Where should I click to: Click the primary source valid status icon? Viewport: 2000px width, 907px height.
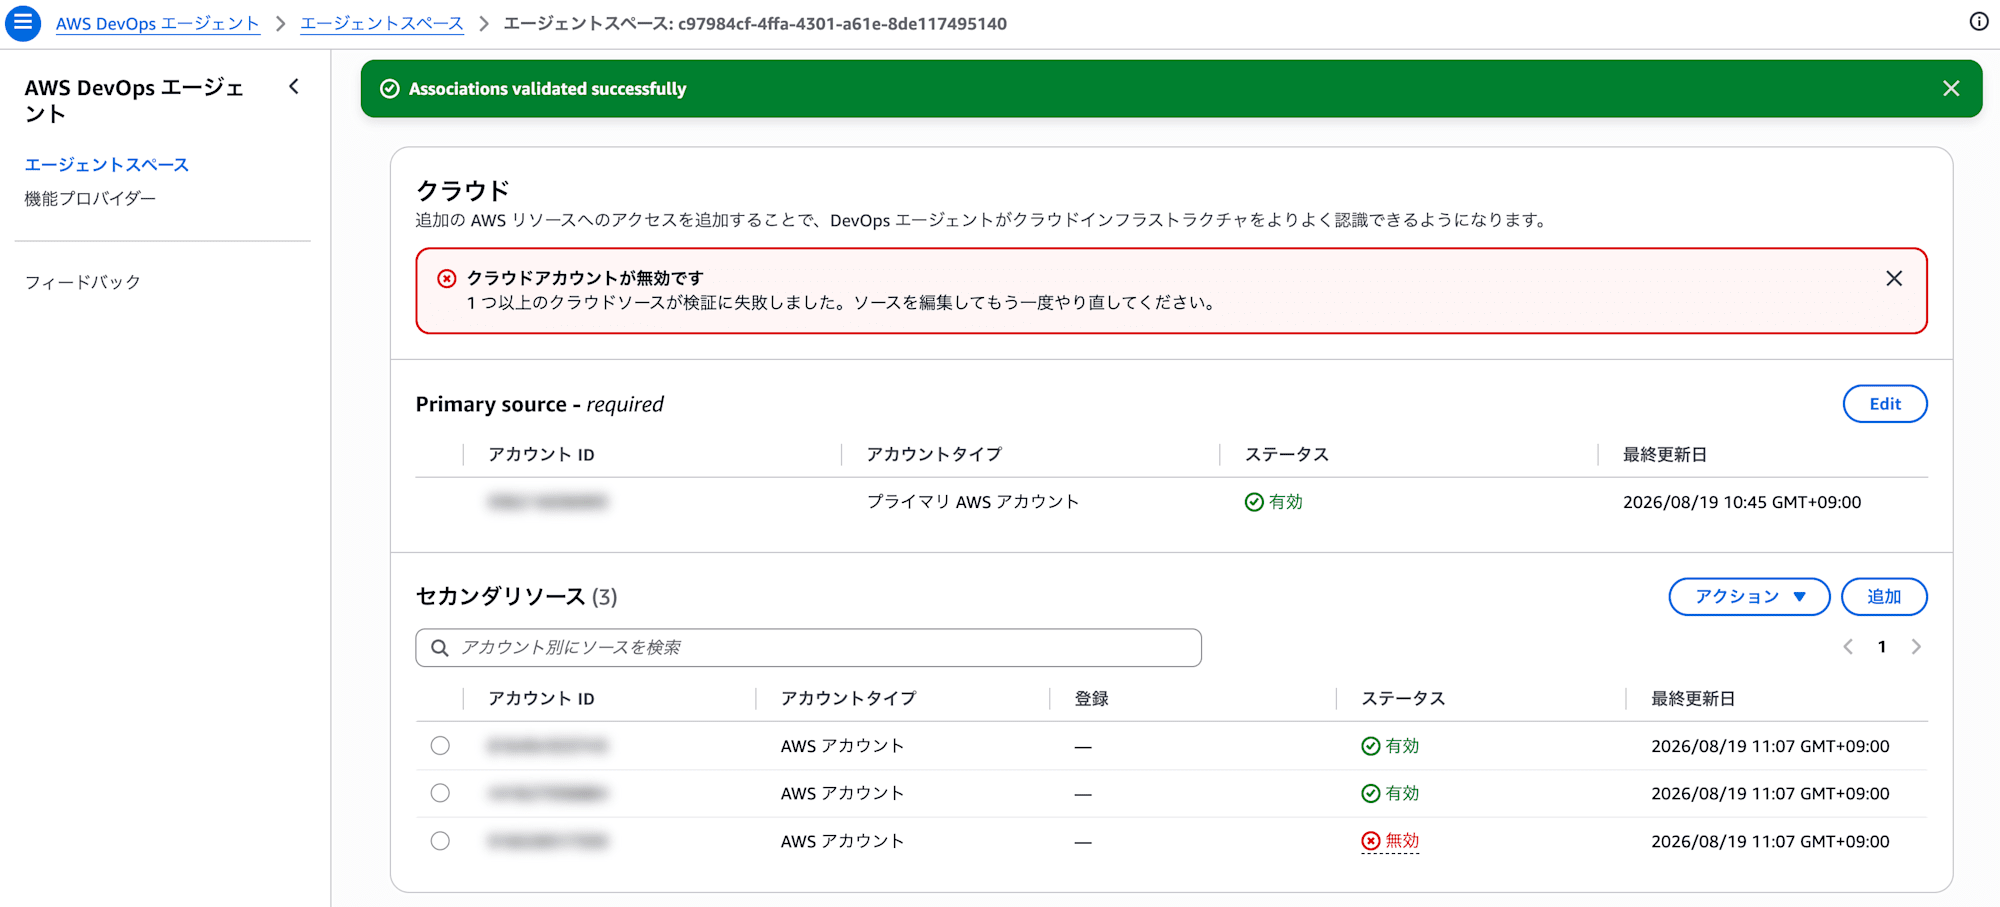pyautogui.click(x=1254, y=502)
